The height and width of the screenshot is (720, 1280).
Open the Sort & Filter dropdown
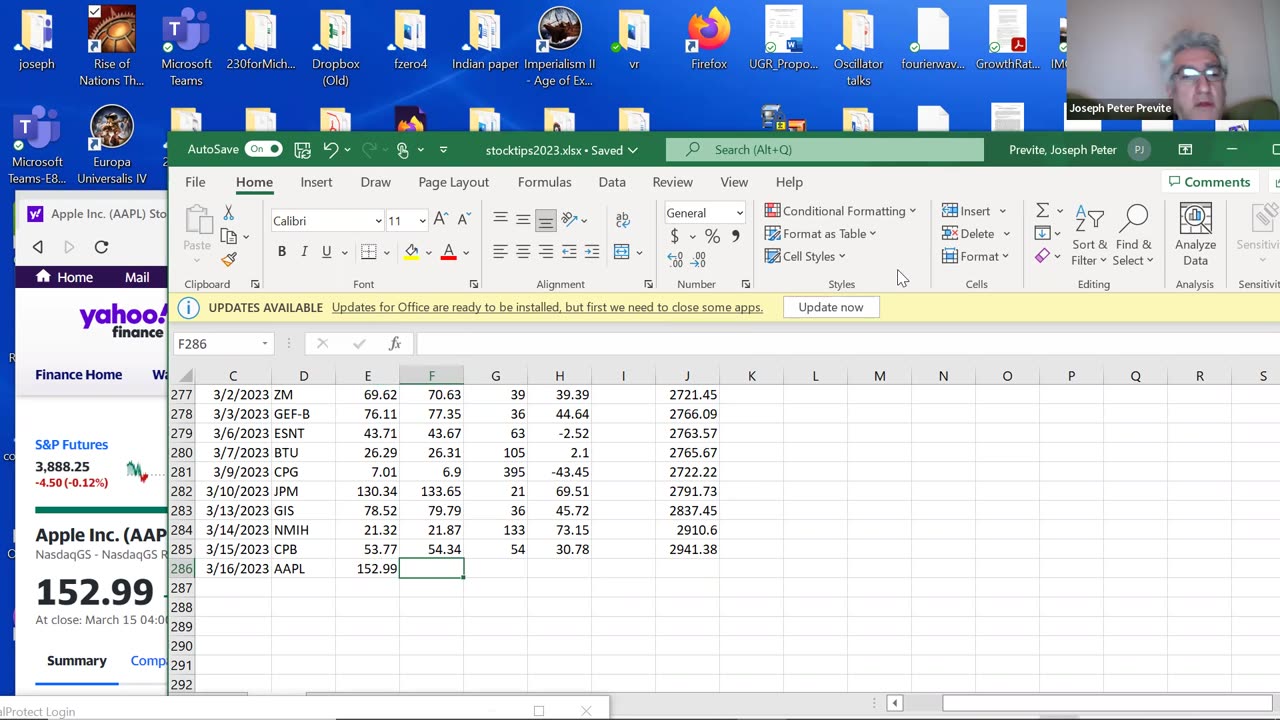[x=1089, y=236]
